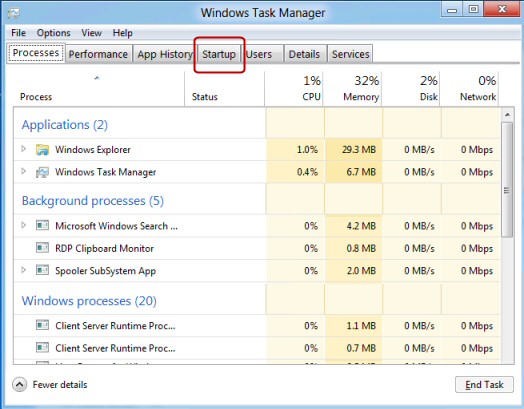
Task: Click the RDP Clipboard Monitor process icon
Action: pyautogui.click(x=42, y=248)
